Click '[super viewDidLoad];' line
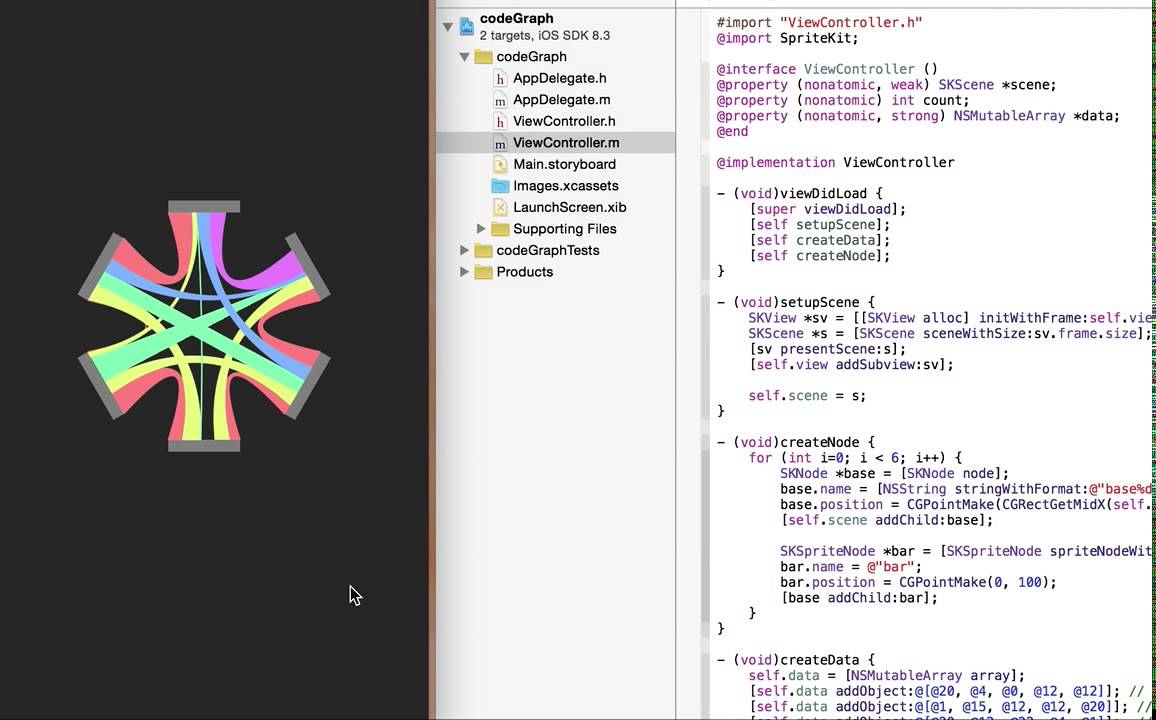 (x=827, y=209)
